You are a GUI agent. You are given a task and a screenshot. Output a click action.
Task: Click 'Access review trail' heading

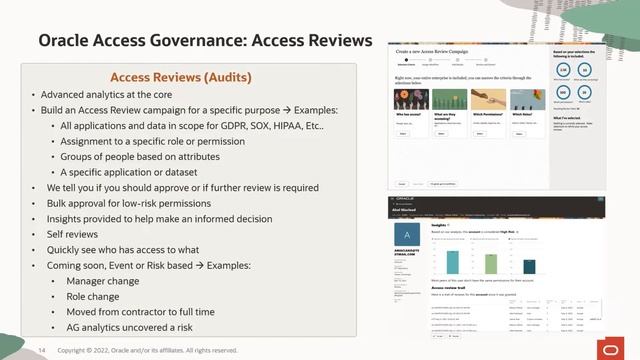448,288
